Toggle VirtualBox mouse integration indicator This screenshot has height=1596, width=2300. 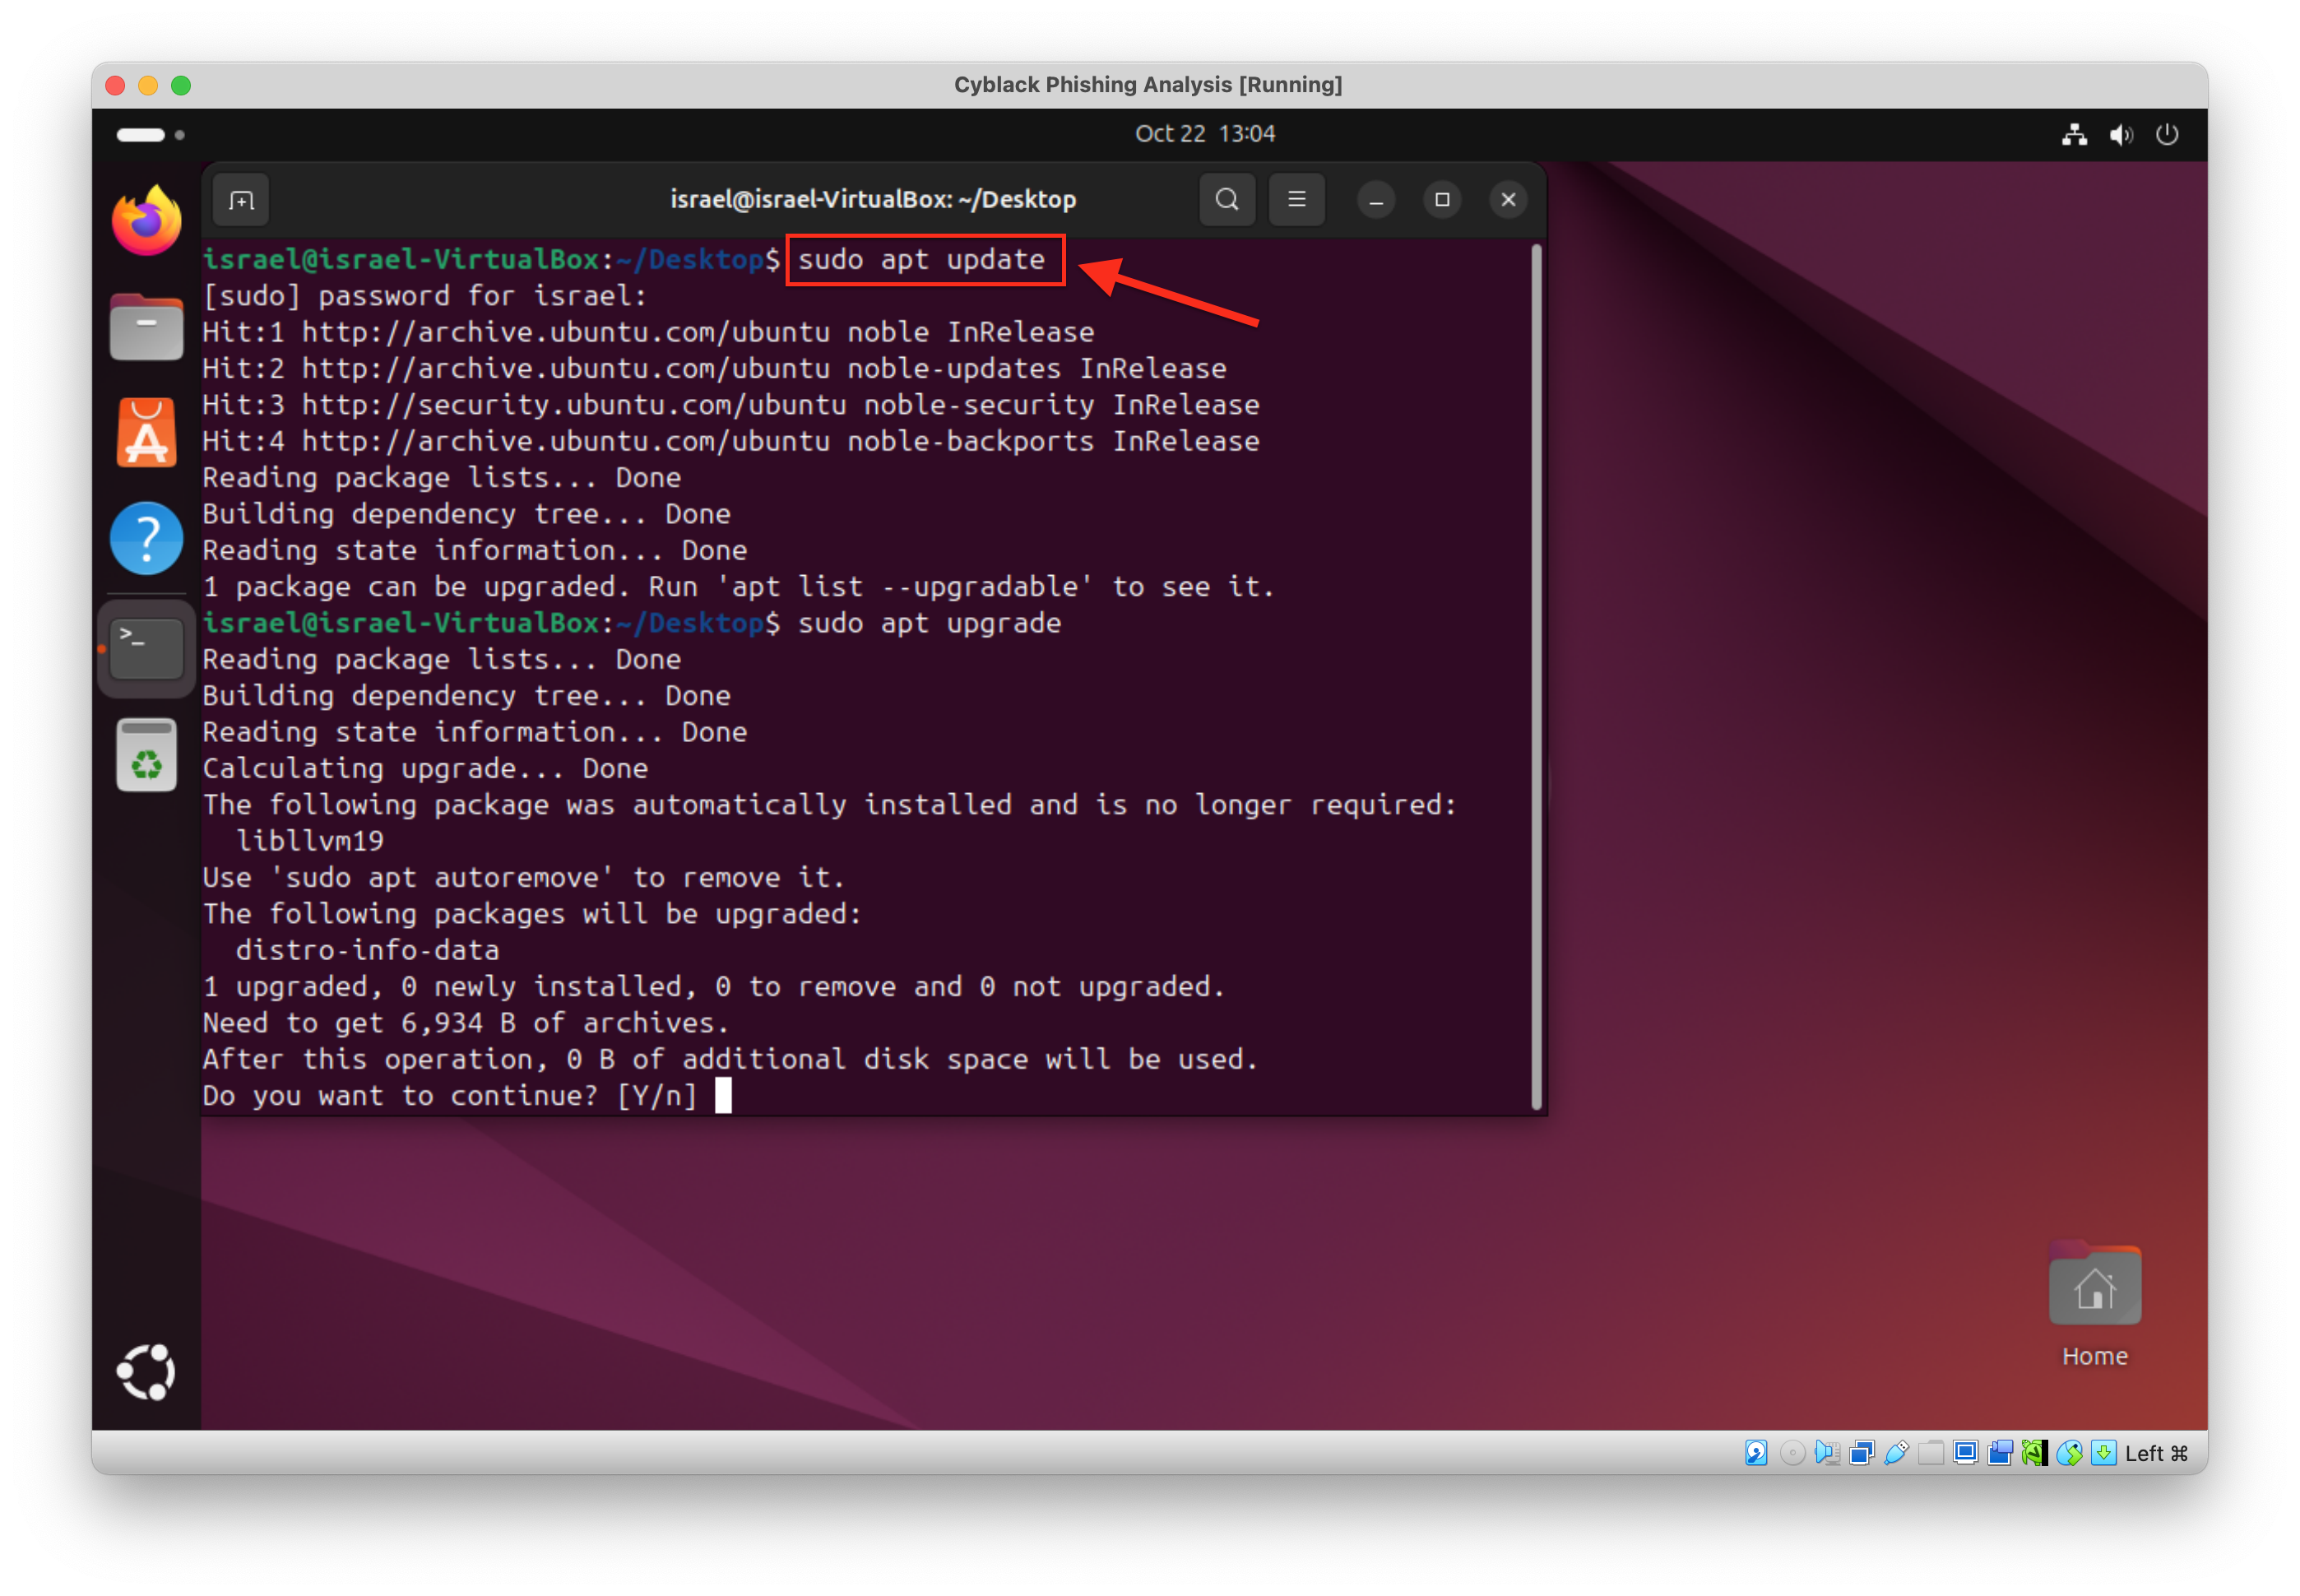2069,1453
